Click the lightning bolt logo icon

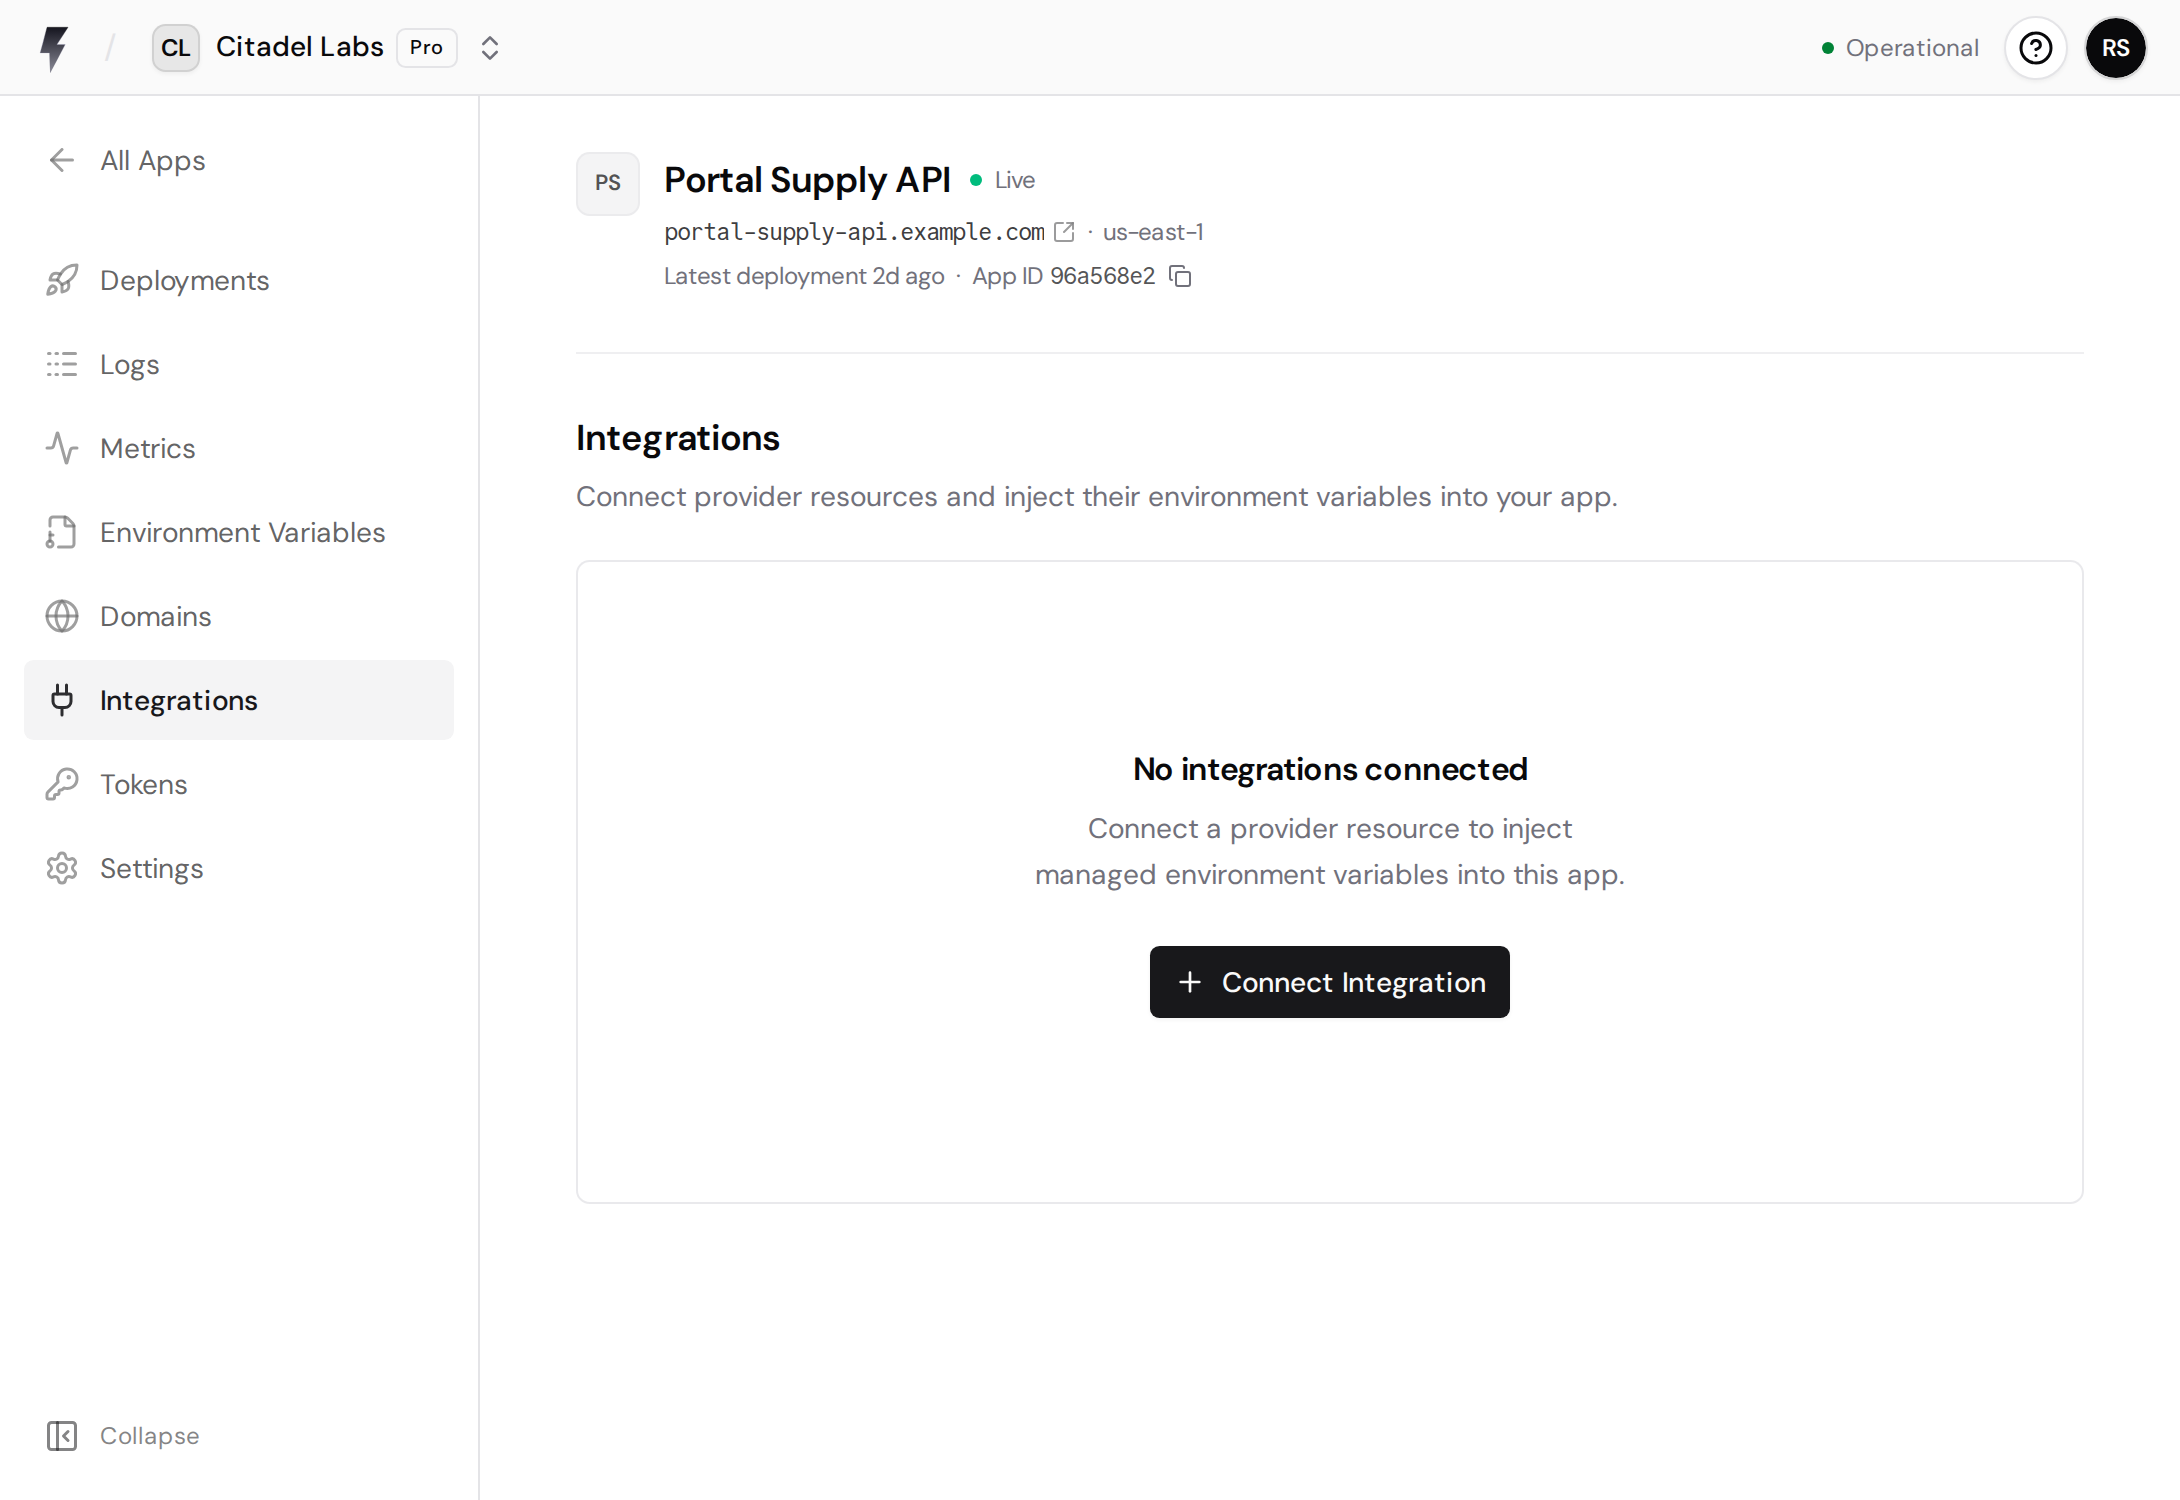[x=54, y=48]
